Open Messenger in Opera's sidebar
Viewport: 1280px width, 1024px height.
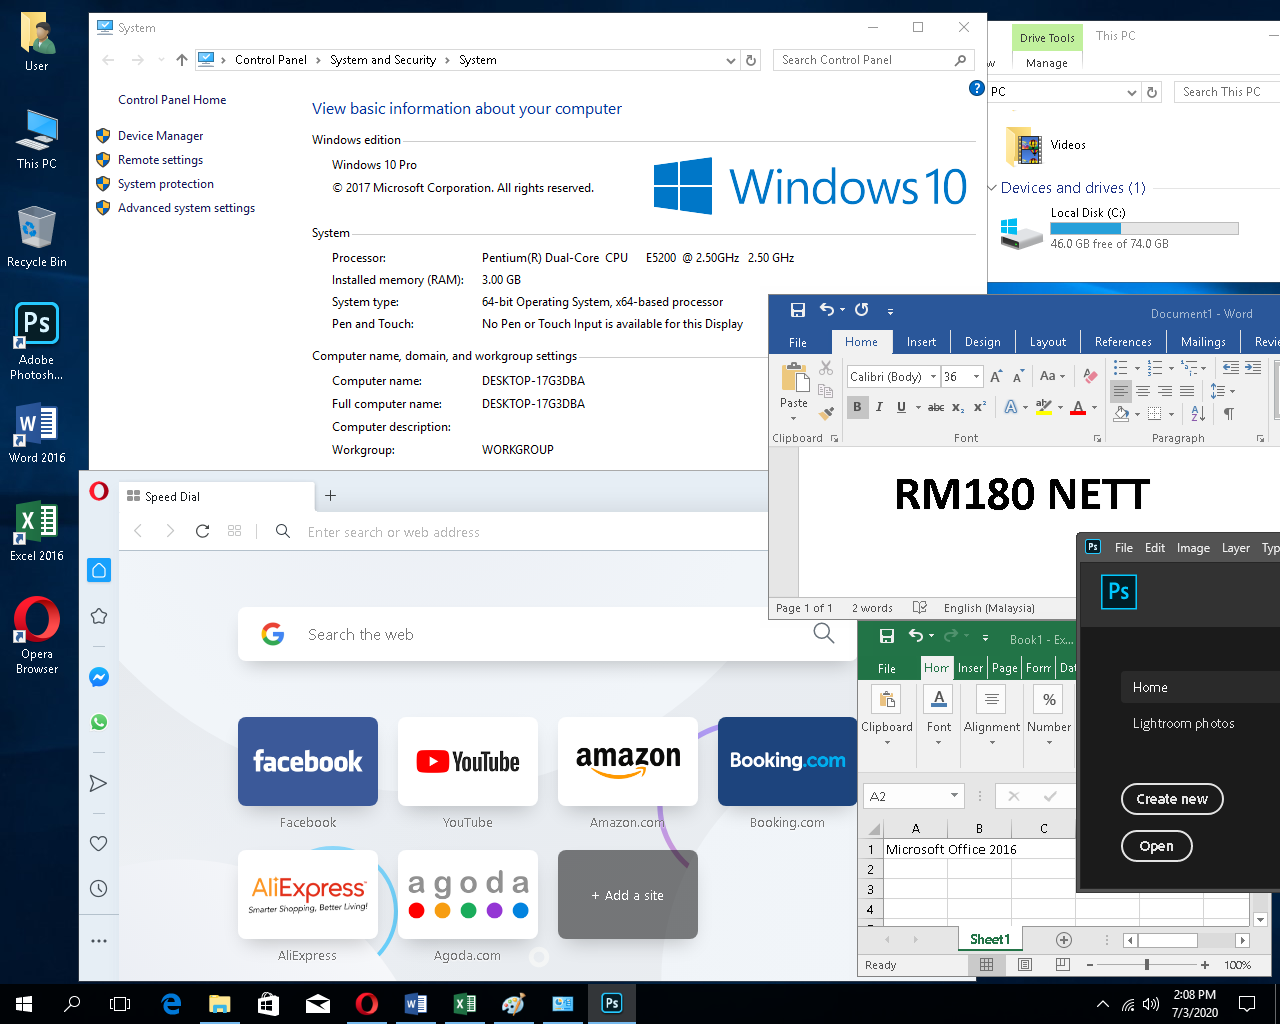tap(99, 677)
